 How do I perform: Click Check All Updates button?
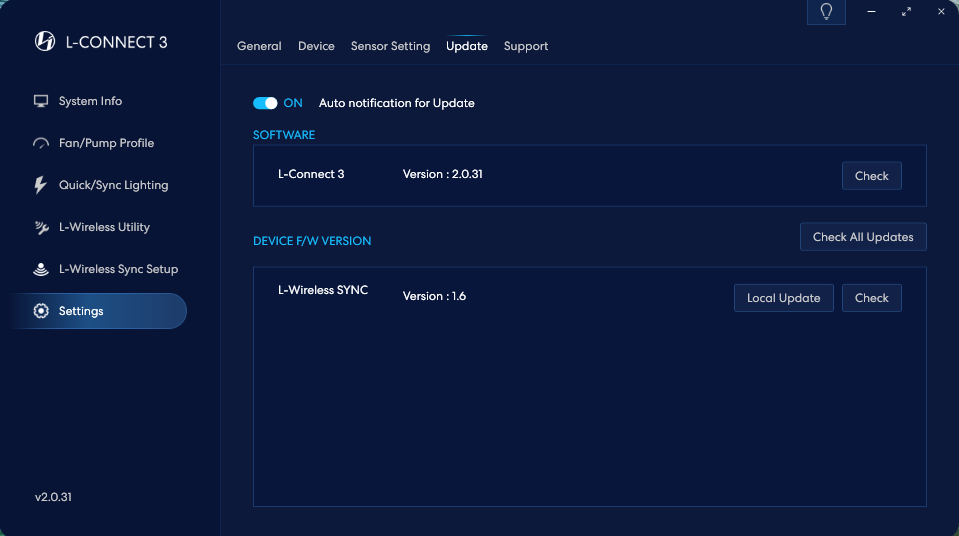click(863, 237)
